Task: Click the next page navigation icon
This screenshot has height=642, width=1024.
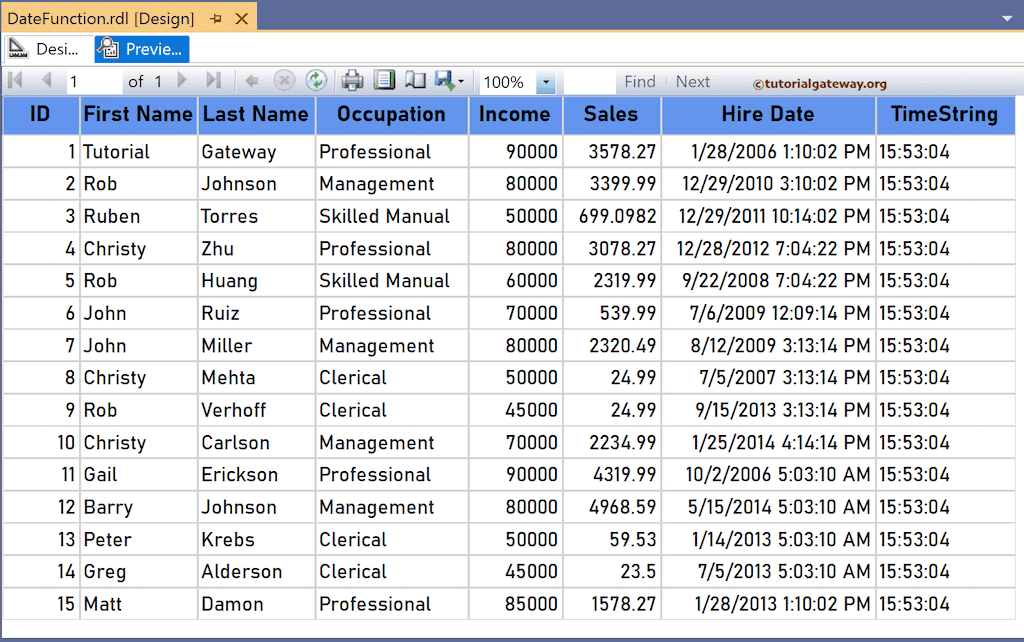Action: [x=182, y=82]
